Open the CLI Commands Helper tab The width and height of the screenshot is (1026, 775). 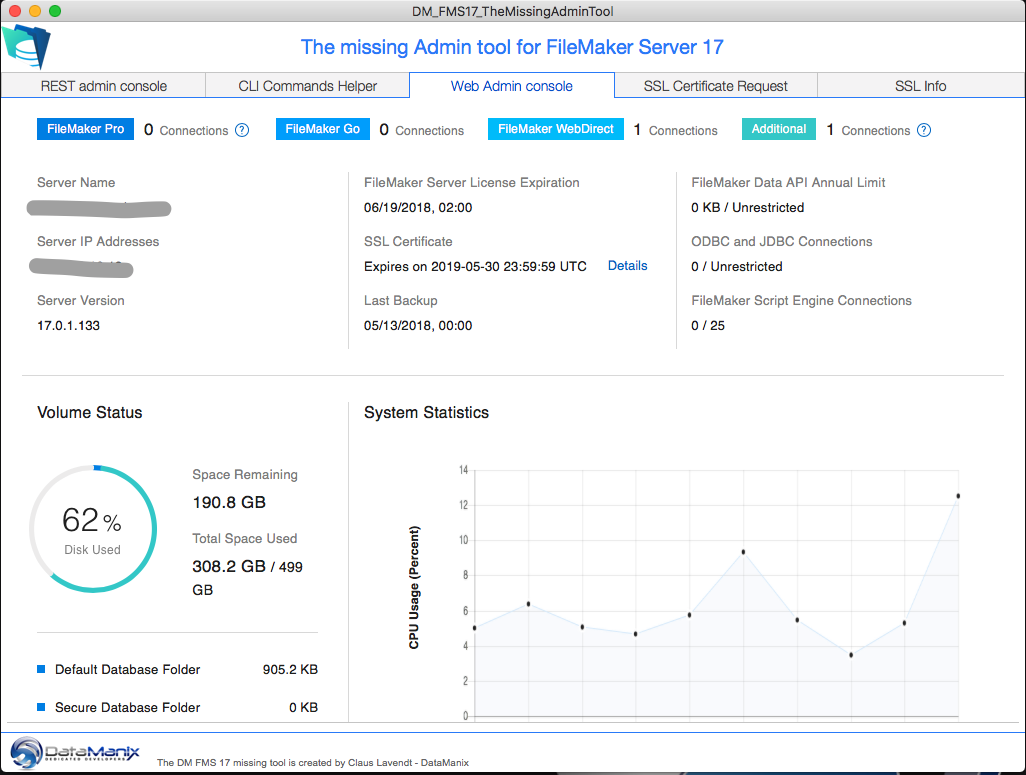tap(308, 86)
